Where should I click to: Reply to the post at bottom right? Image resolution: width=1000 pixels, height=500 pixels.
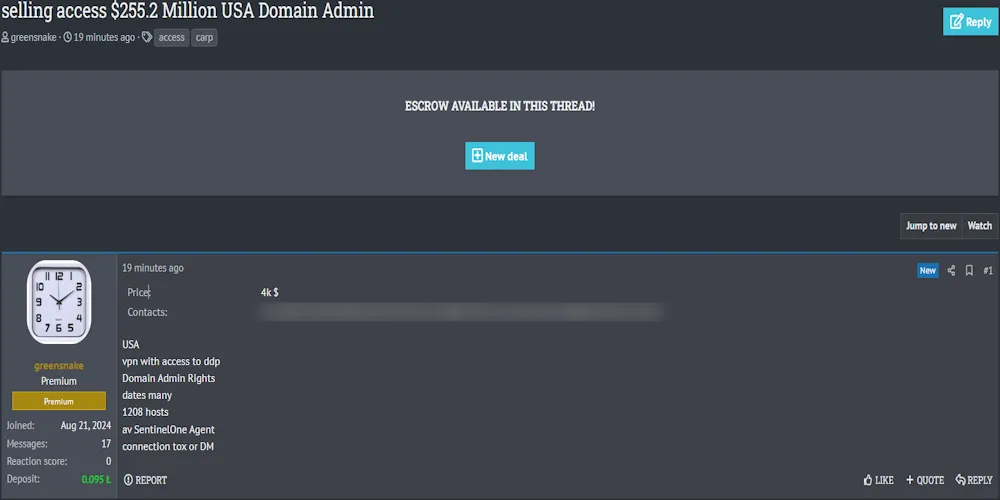[x=974, y=480]
